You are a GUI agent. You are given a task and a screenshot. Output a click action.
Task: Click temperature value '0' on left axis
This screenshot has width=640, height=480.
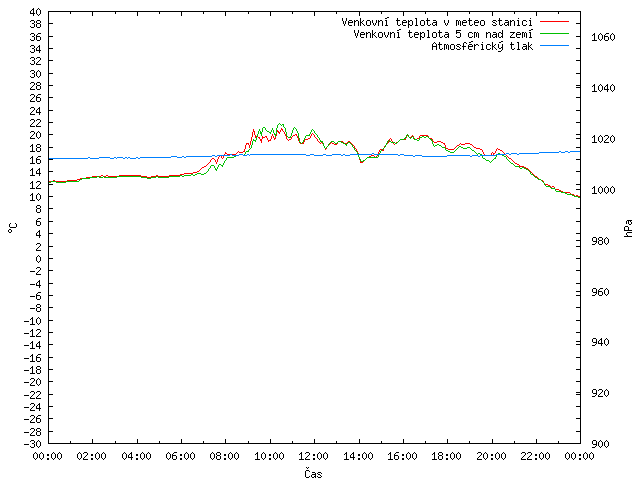(38, 259)
